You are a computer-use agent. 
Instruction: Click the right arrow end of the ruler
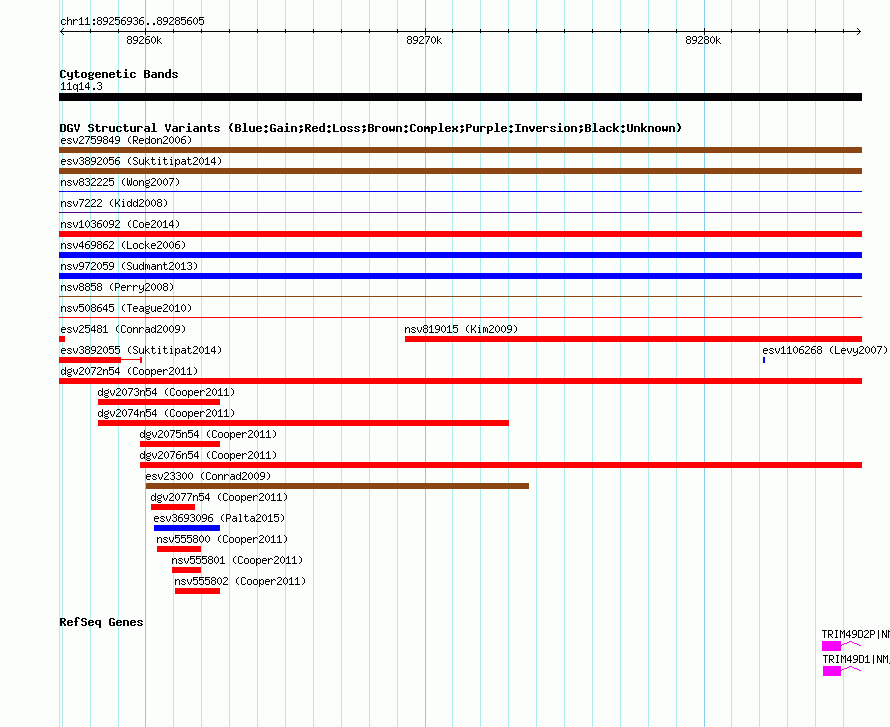(x=859, y=32)
